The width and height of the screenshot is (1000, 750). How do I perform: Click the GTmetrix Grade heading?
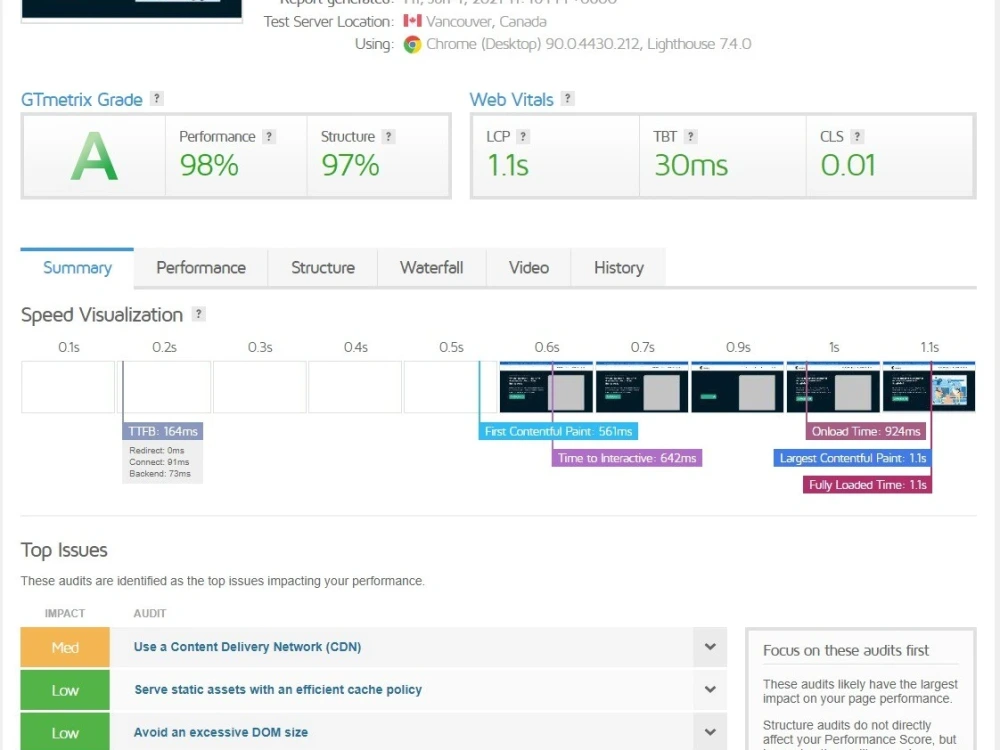coord(82,99)
